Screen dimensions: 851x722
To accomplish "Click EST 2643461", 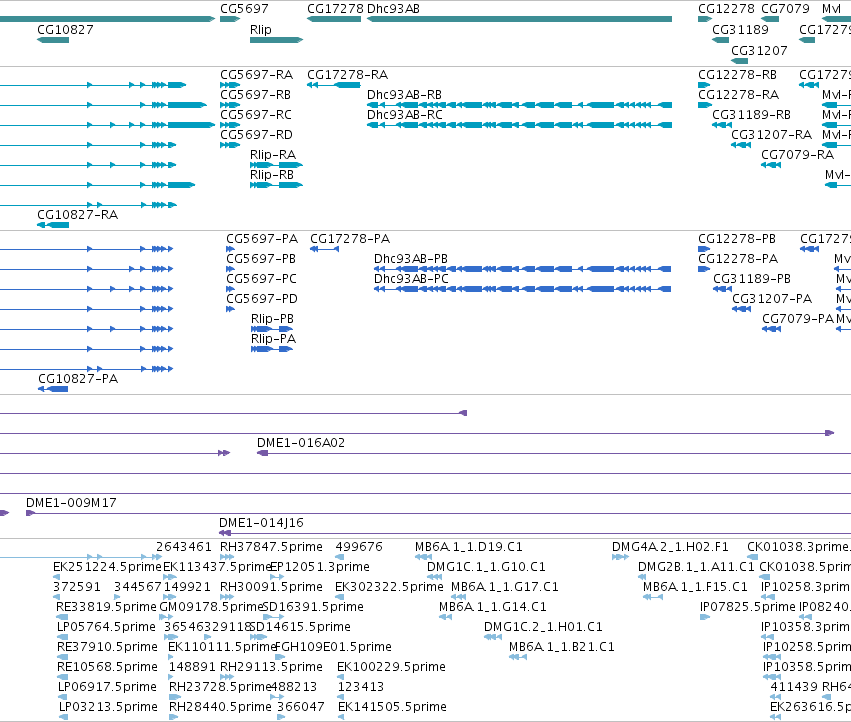I will coord(183,547).
